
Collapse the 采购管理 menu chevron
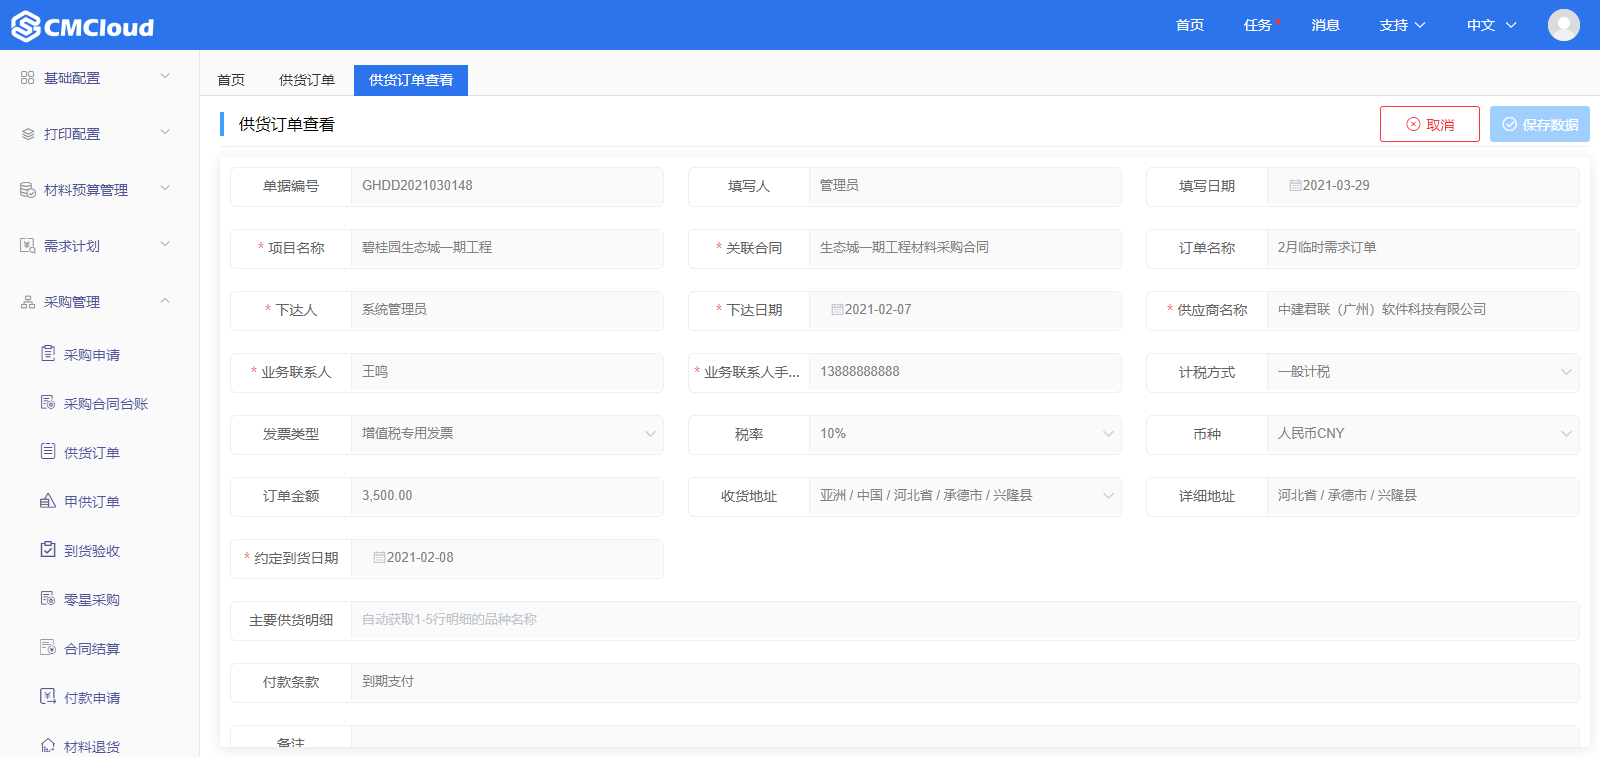click(x=165, y=300)
